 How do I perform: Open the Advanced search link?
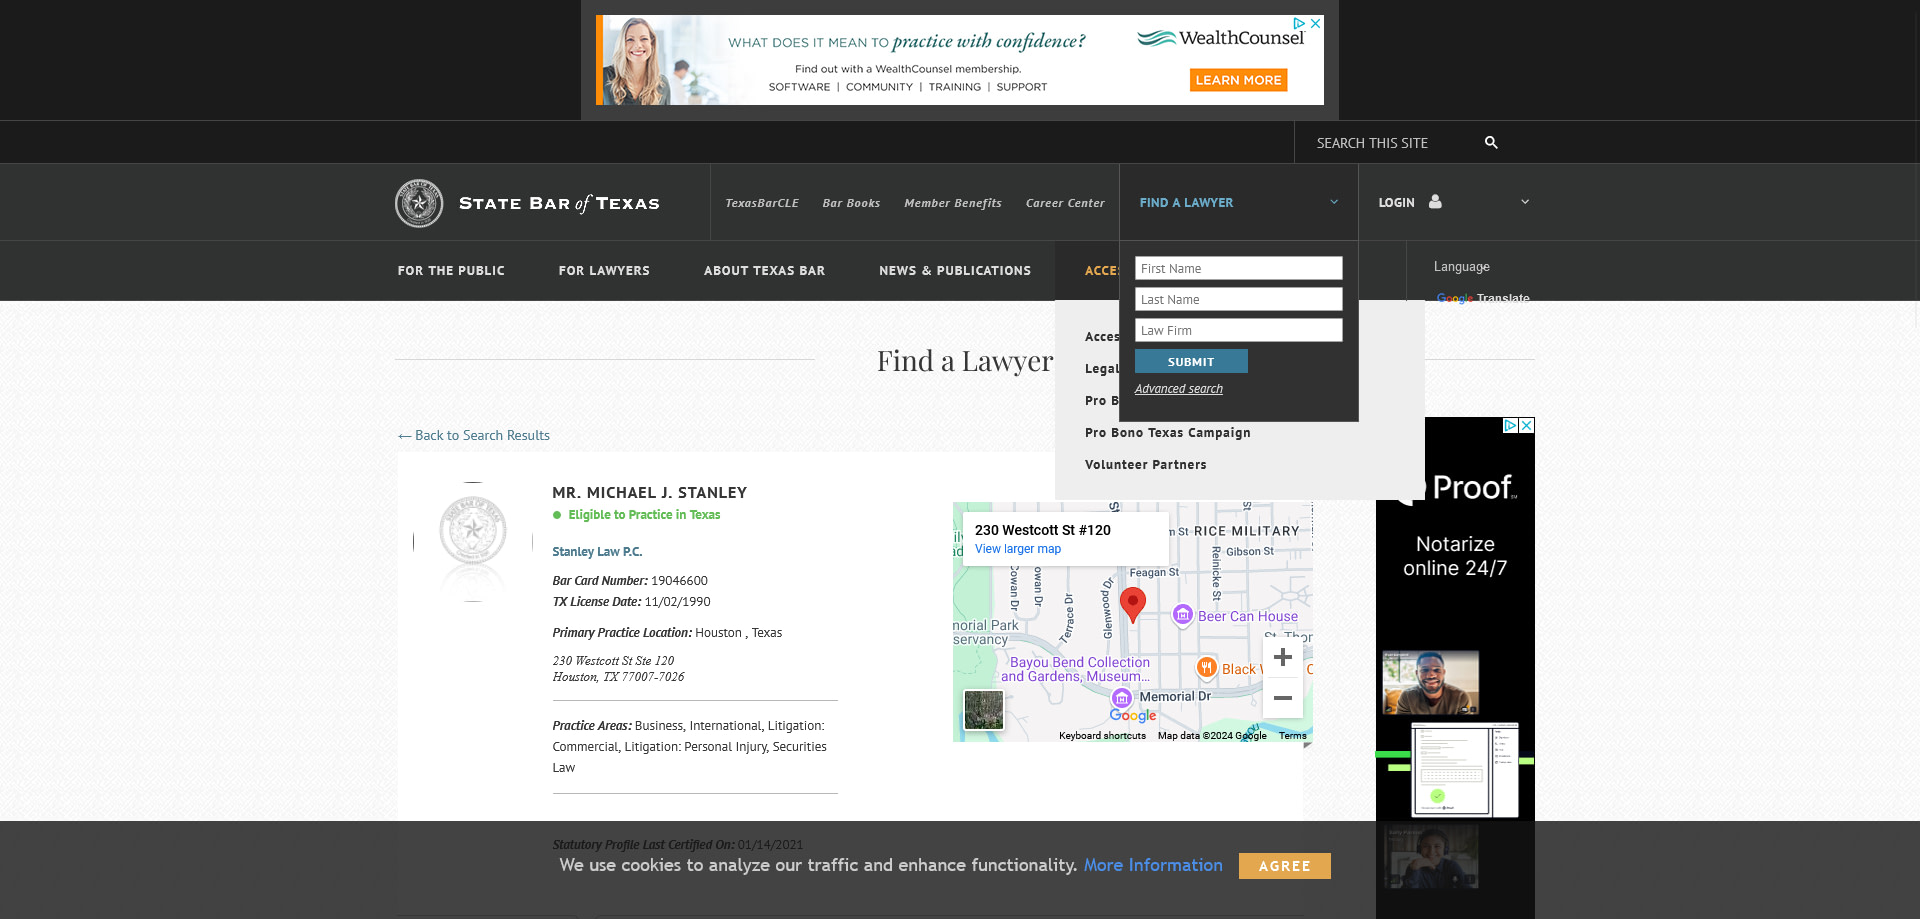(1179, 389)
